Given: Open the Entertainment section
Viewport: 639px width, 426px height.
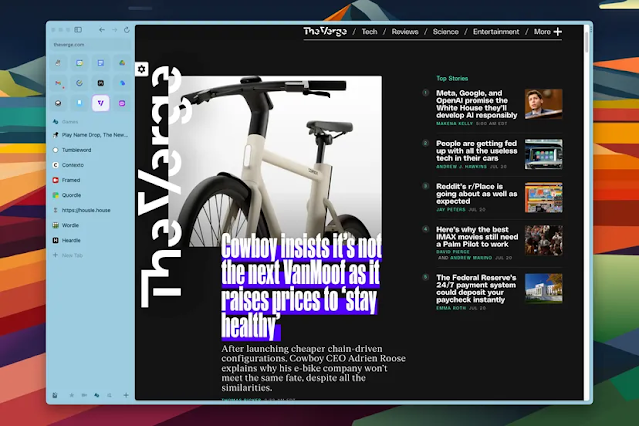Looking at the screenshot, I should (x=496, y=32).
